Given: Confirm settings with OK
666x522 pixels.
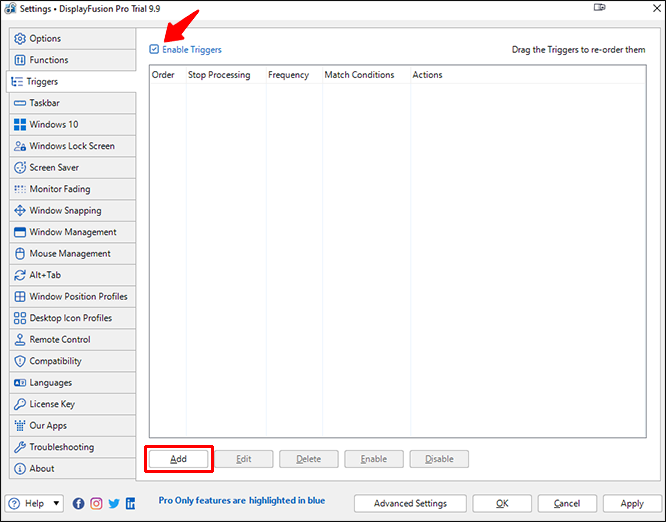Looking at the screenshot, I should click(x=502, y=504).
